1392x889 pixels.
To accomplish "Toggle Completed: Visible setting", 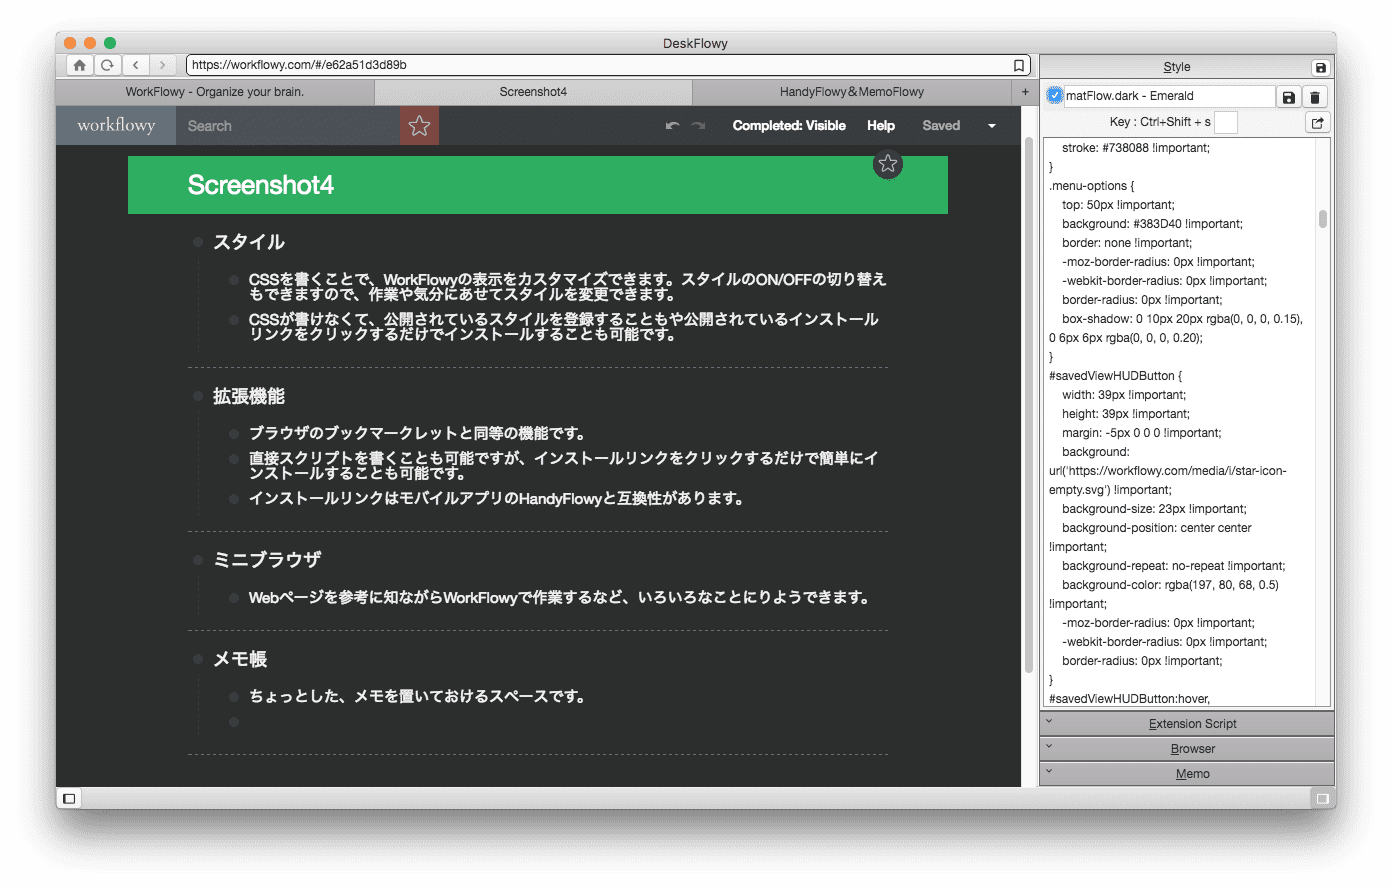I will 789,126.
